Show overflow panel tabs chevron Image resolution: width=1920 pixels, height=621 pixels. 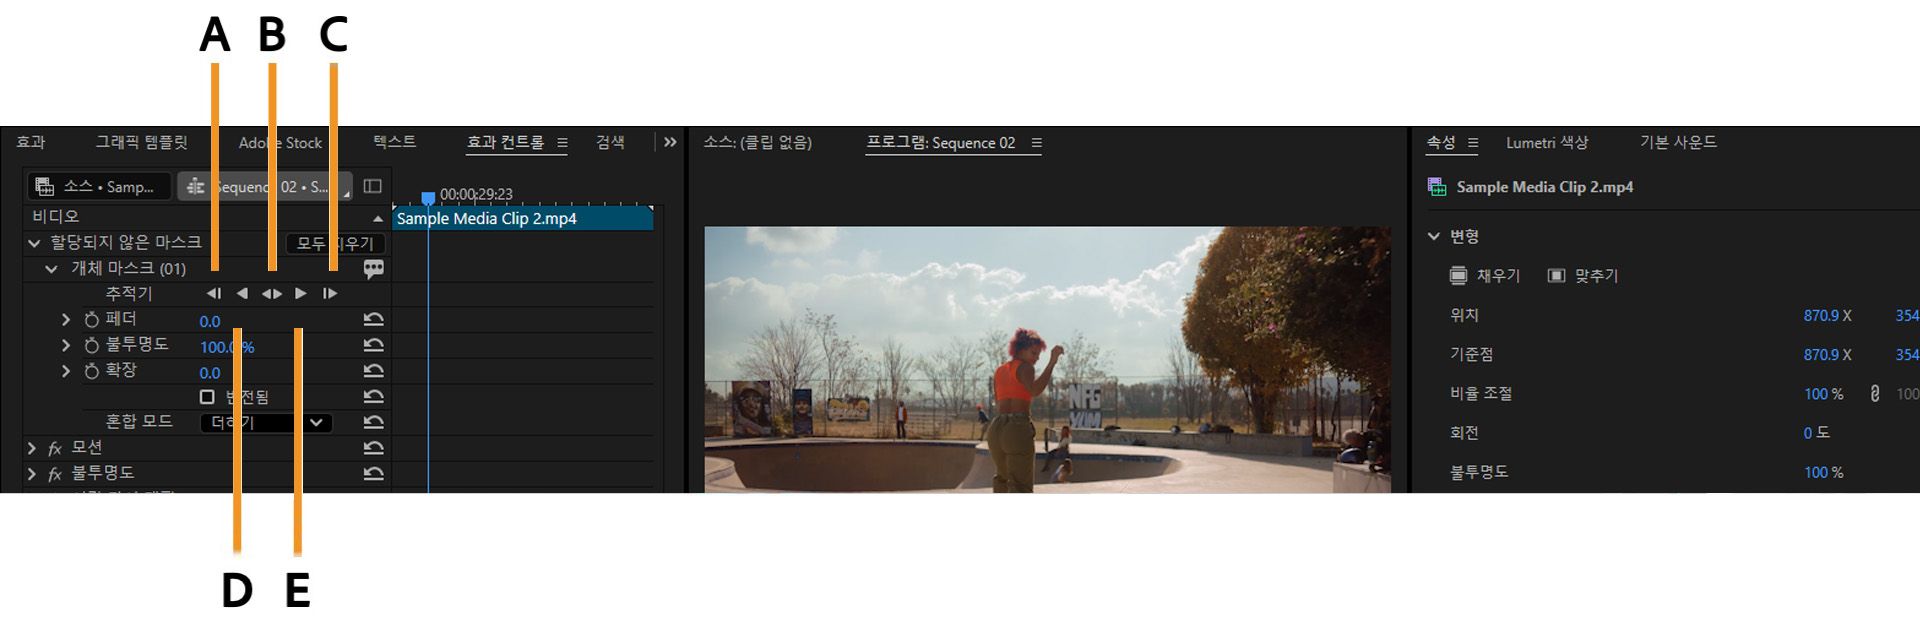(x=670, y=142)
